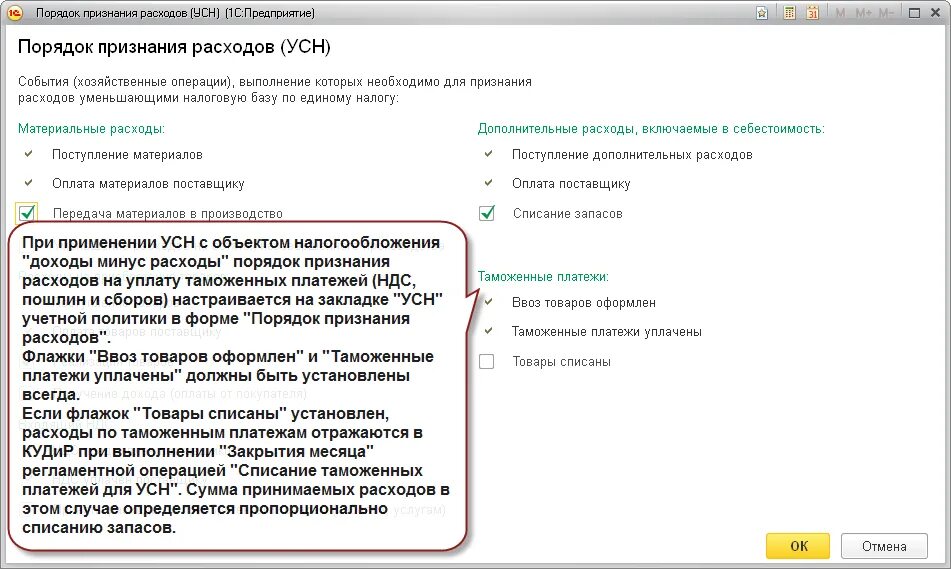Click 'Оплата поставщику' check mark

pos(488,183)
